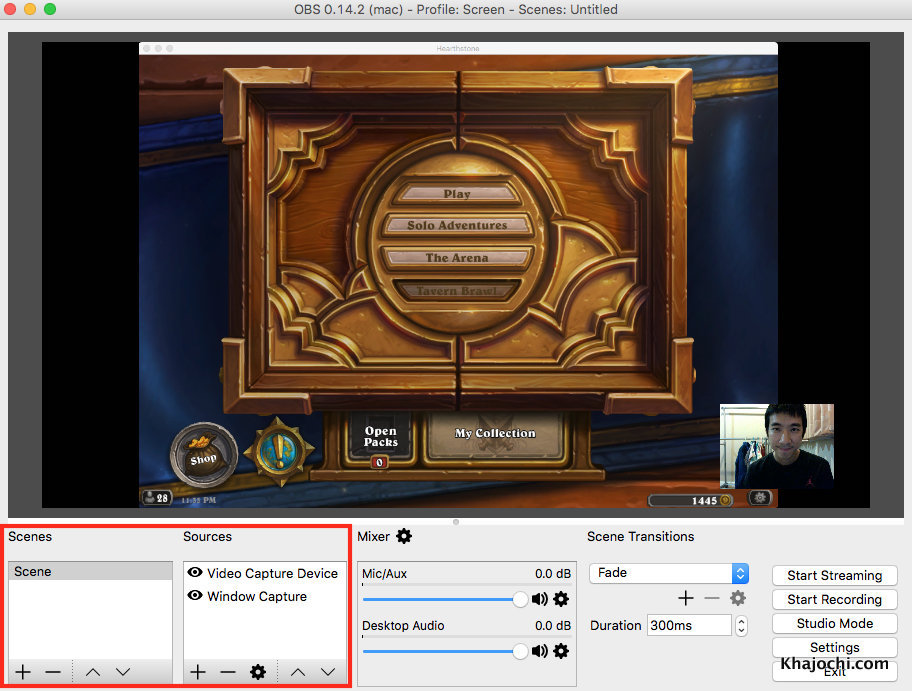Click Start Recording button
Viewport: 912px width, 691px height.
point(835,599)
